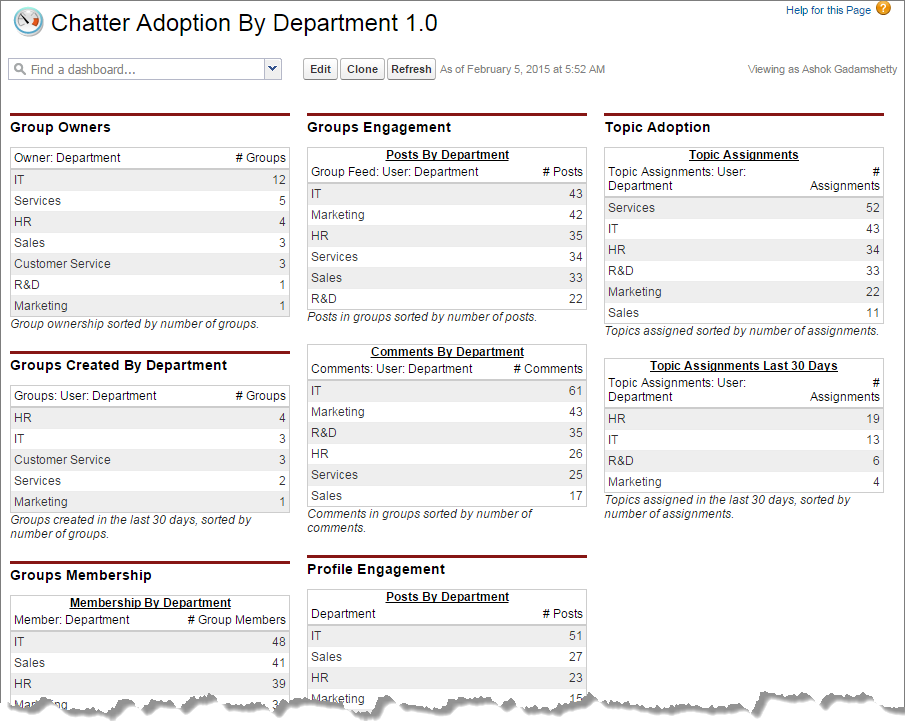Viewport: 905px width, 721px height.
Task: Select "R&D" in the Group Owners table
Action: [x=27, y=285]
